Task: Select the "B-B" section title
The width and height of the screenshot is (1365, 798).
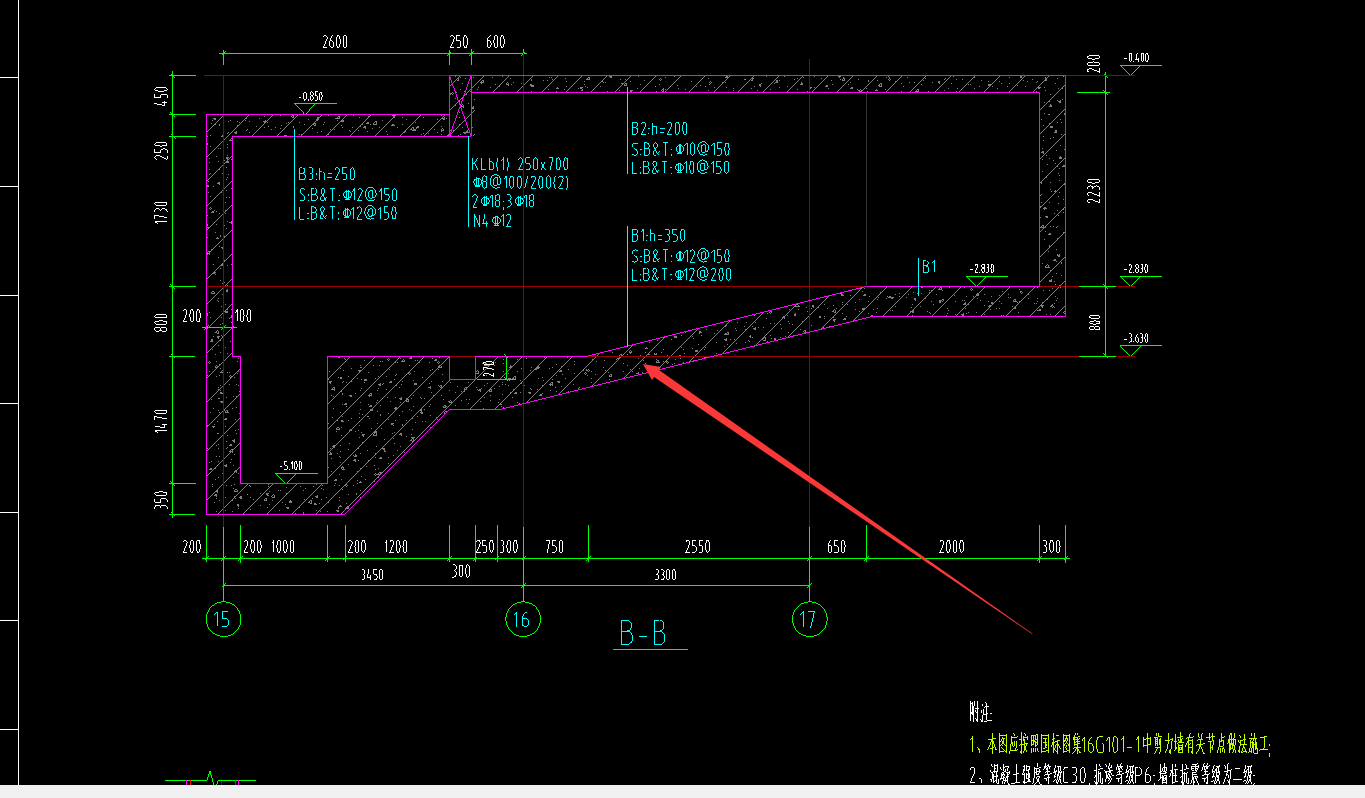Action: pos(643,634)
